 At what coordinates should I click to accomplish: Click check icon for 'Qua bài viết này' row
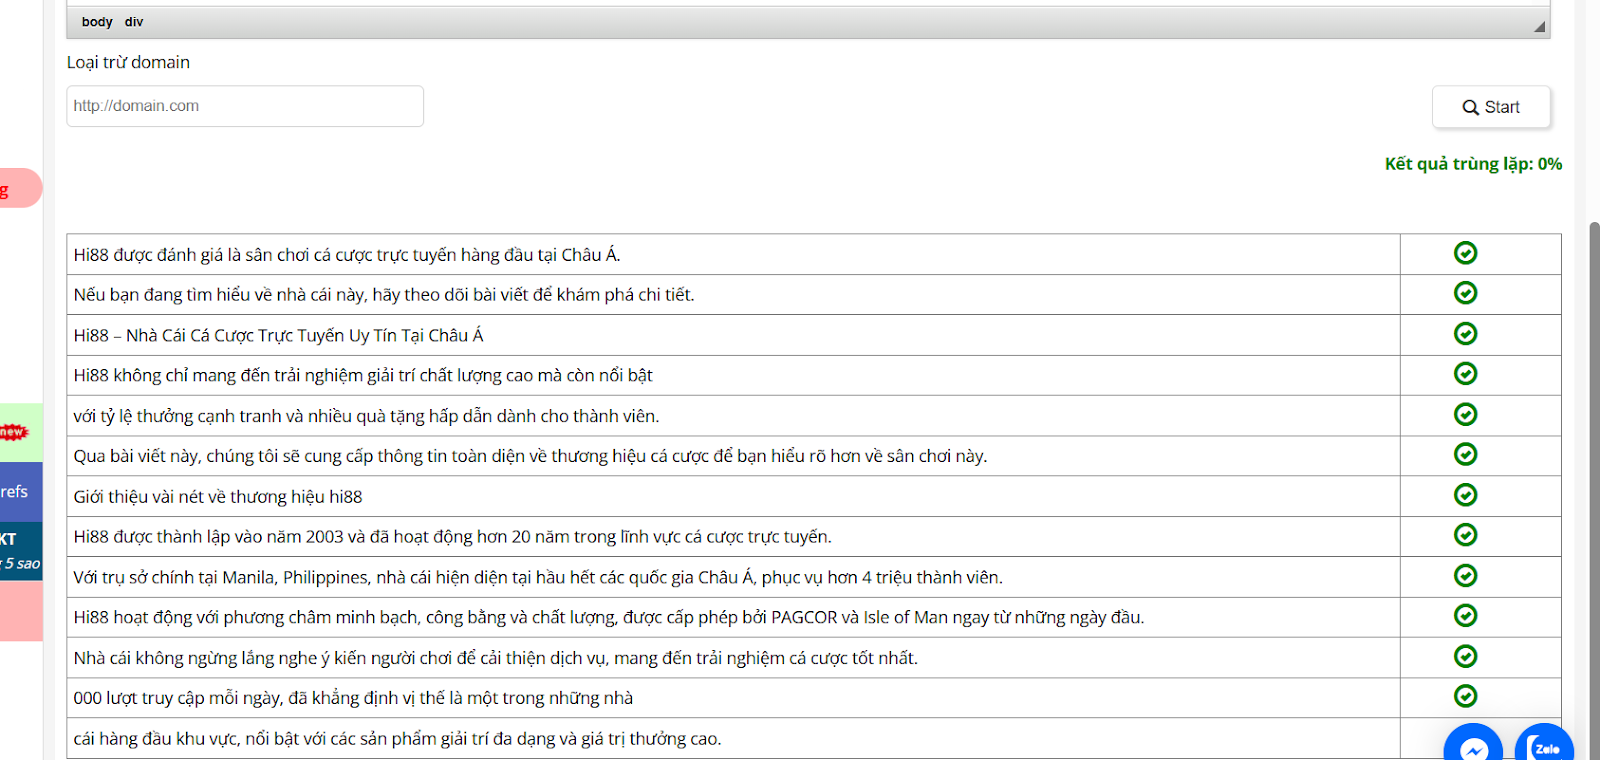click(1466, 455)
